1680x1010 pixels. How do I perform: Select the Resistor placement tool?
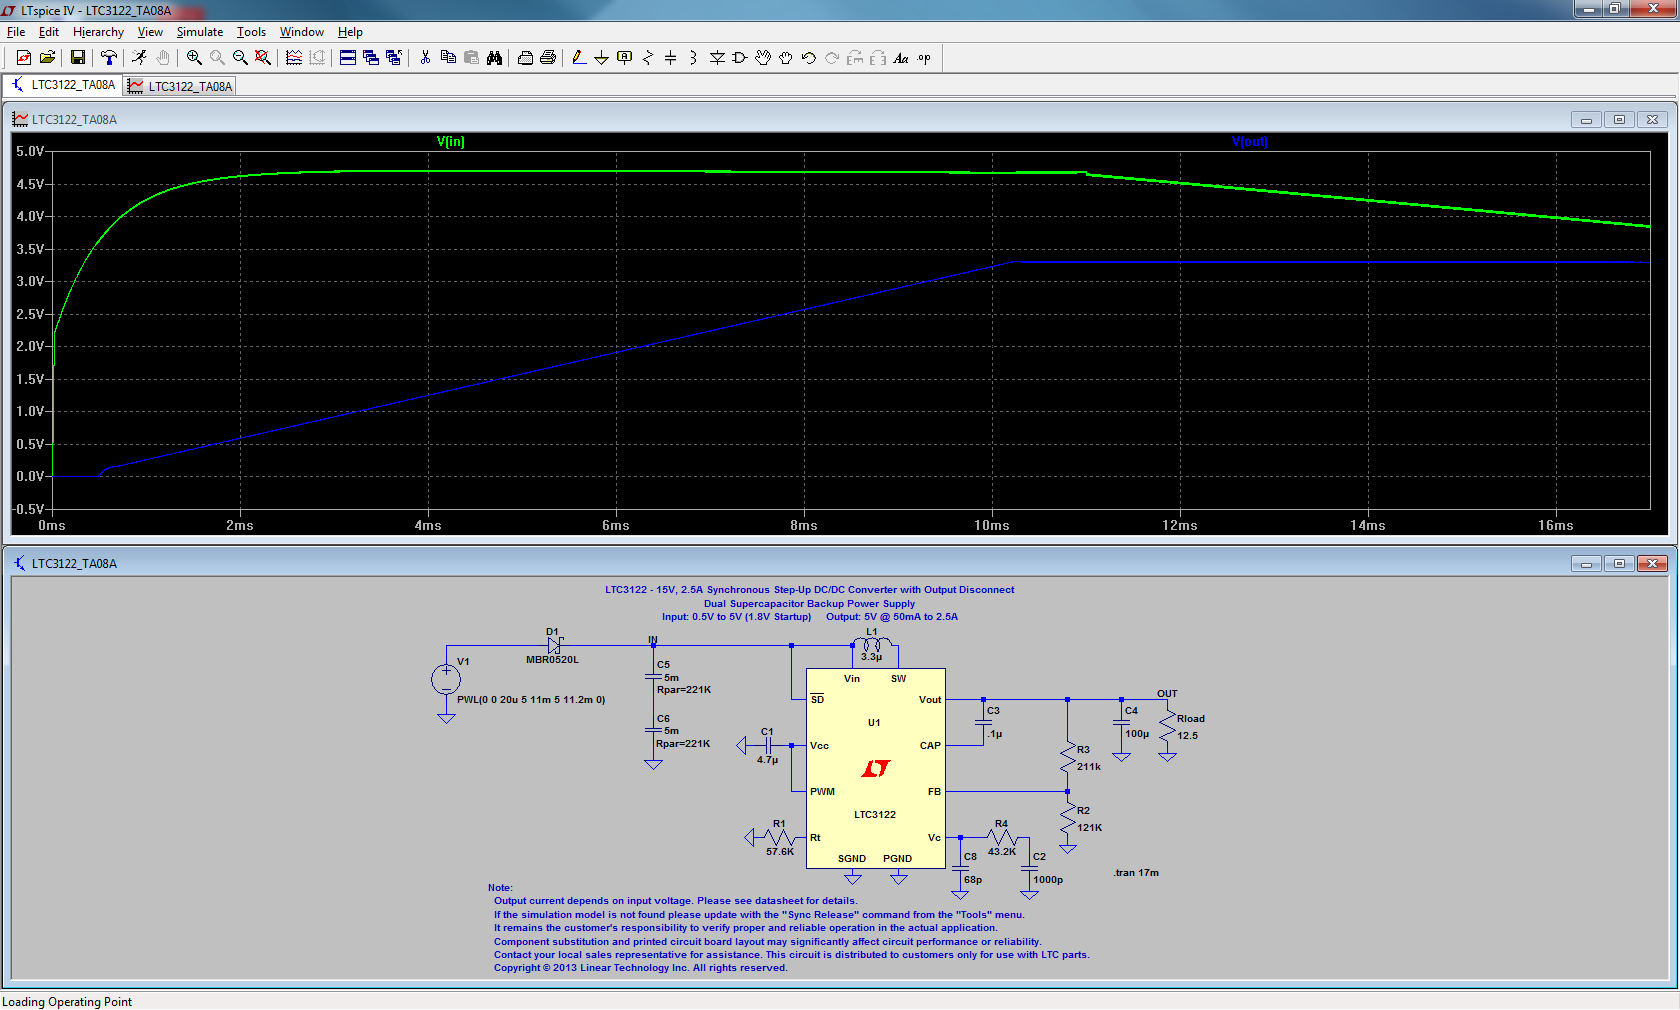(x=648, y=58)
